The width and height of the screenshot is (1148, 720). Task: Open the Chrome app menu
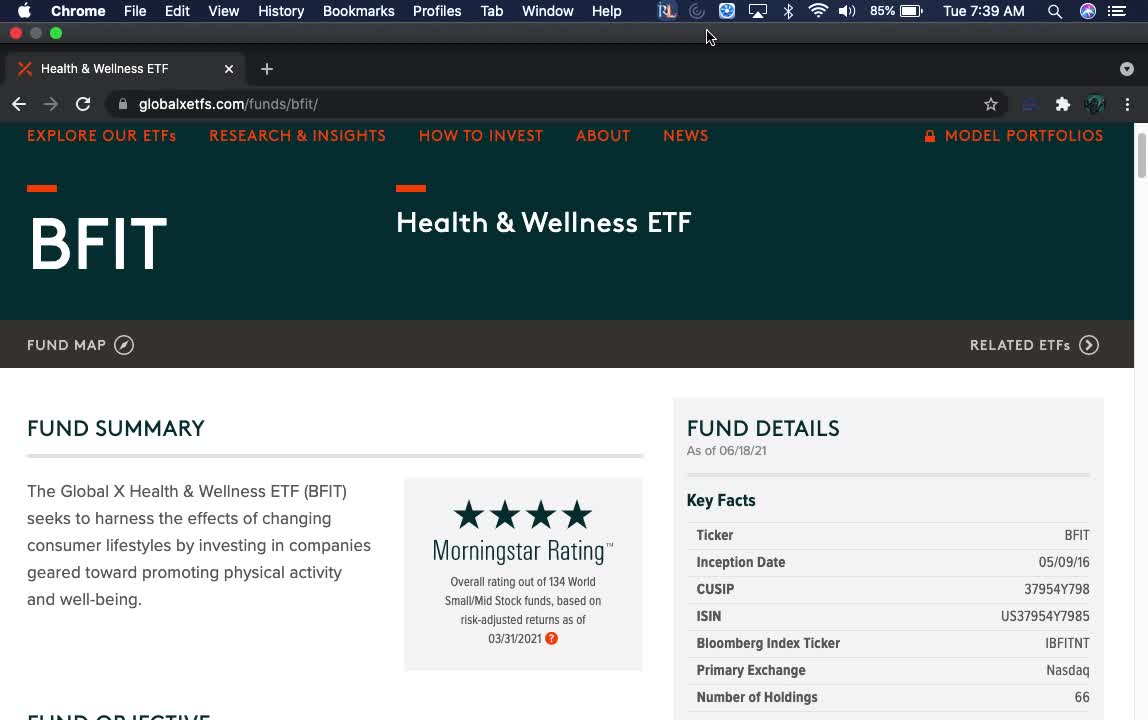pos(78,11)
